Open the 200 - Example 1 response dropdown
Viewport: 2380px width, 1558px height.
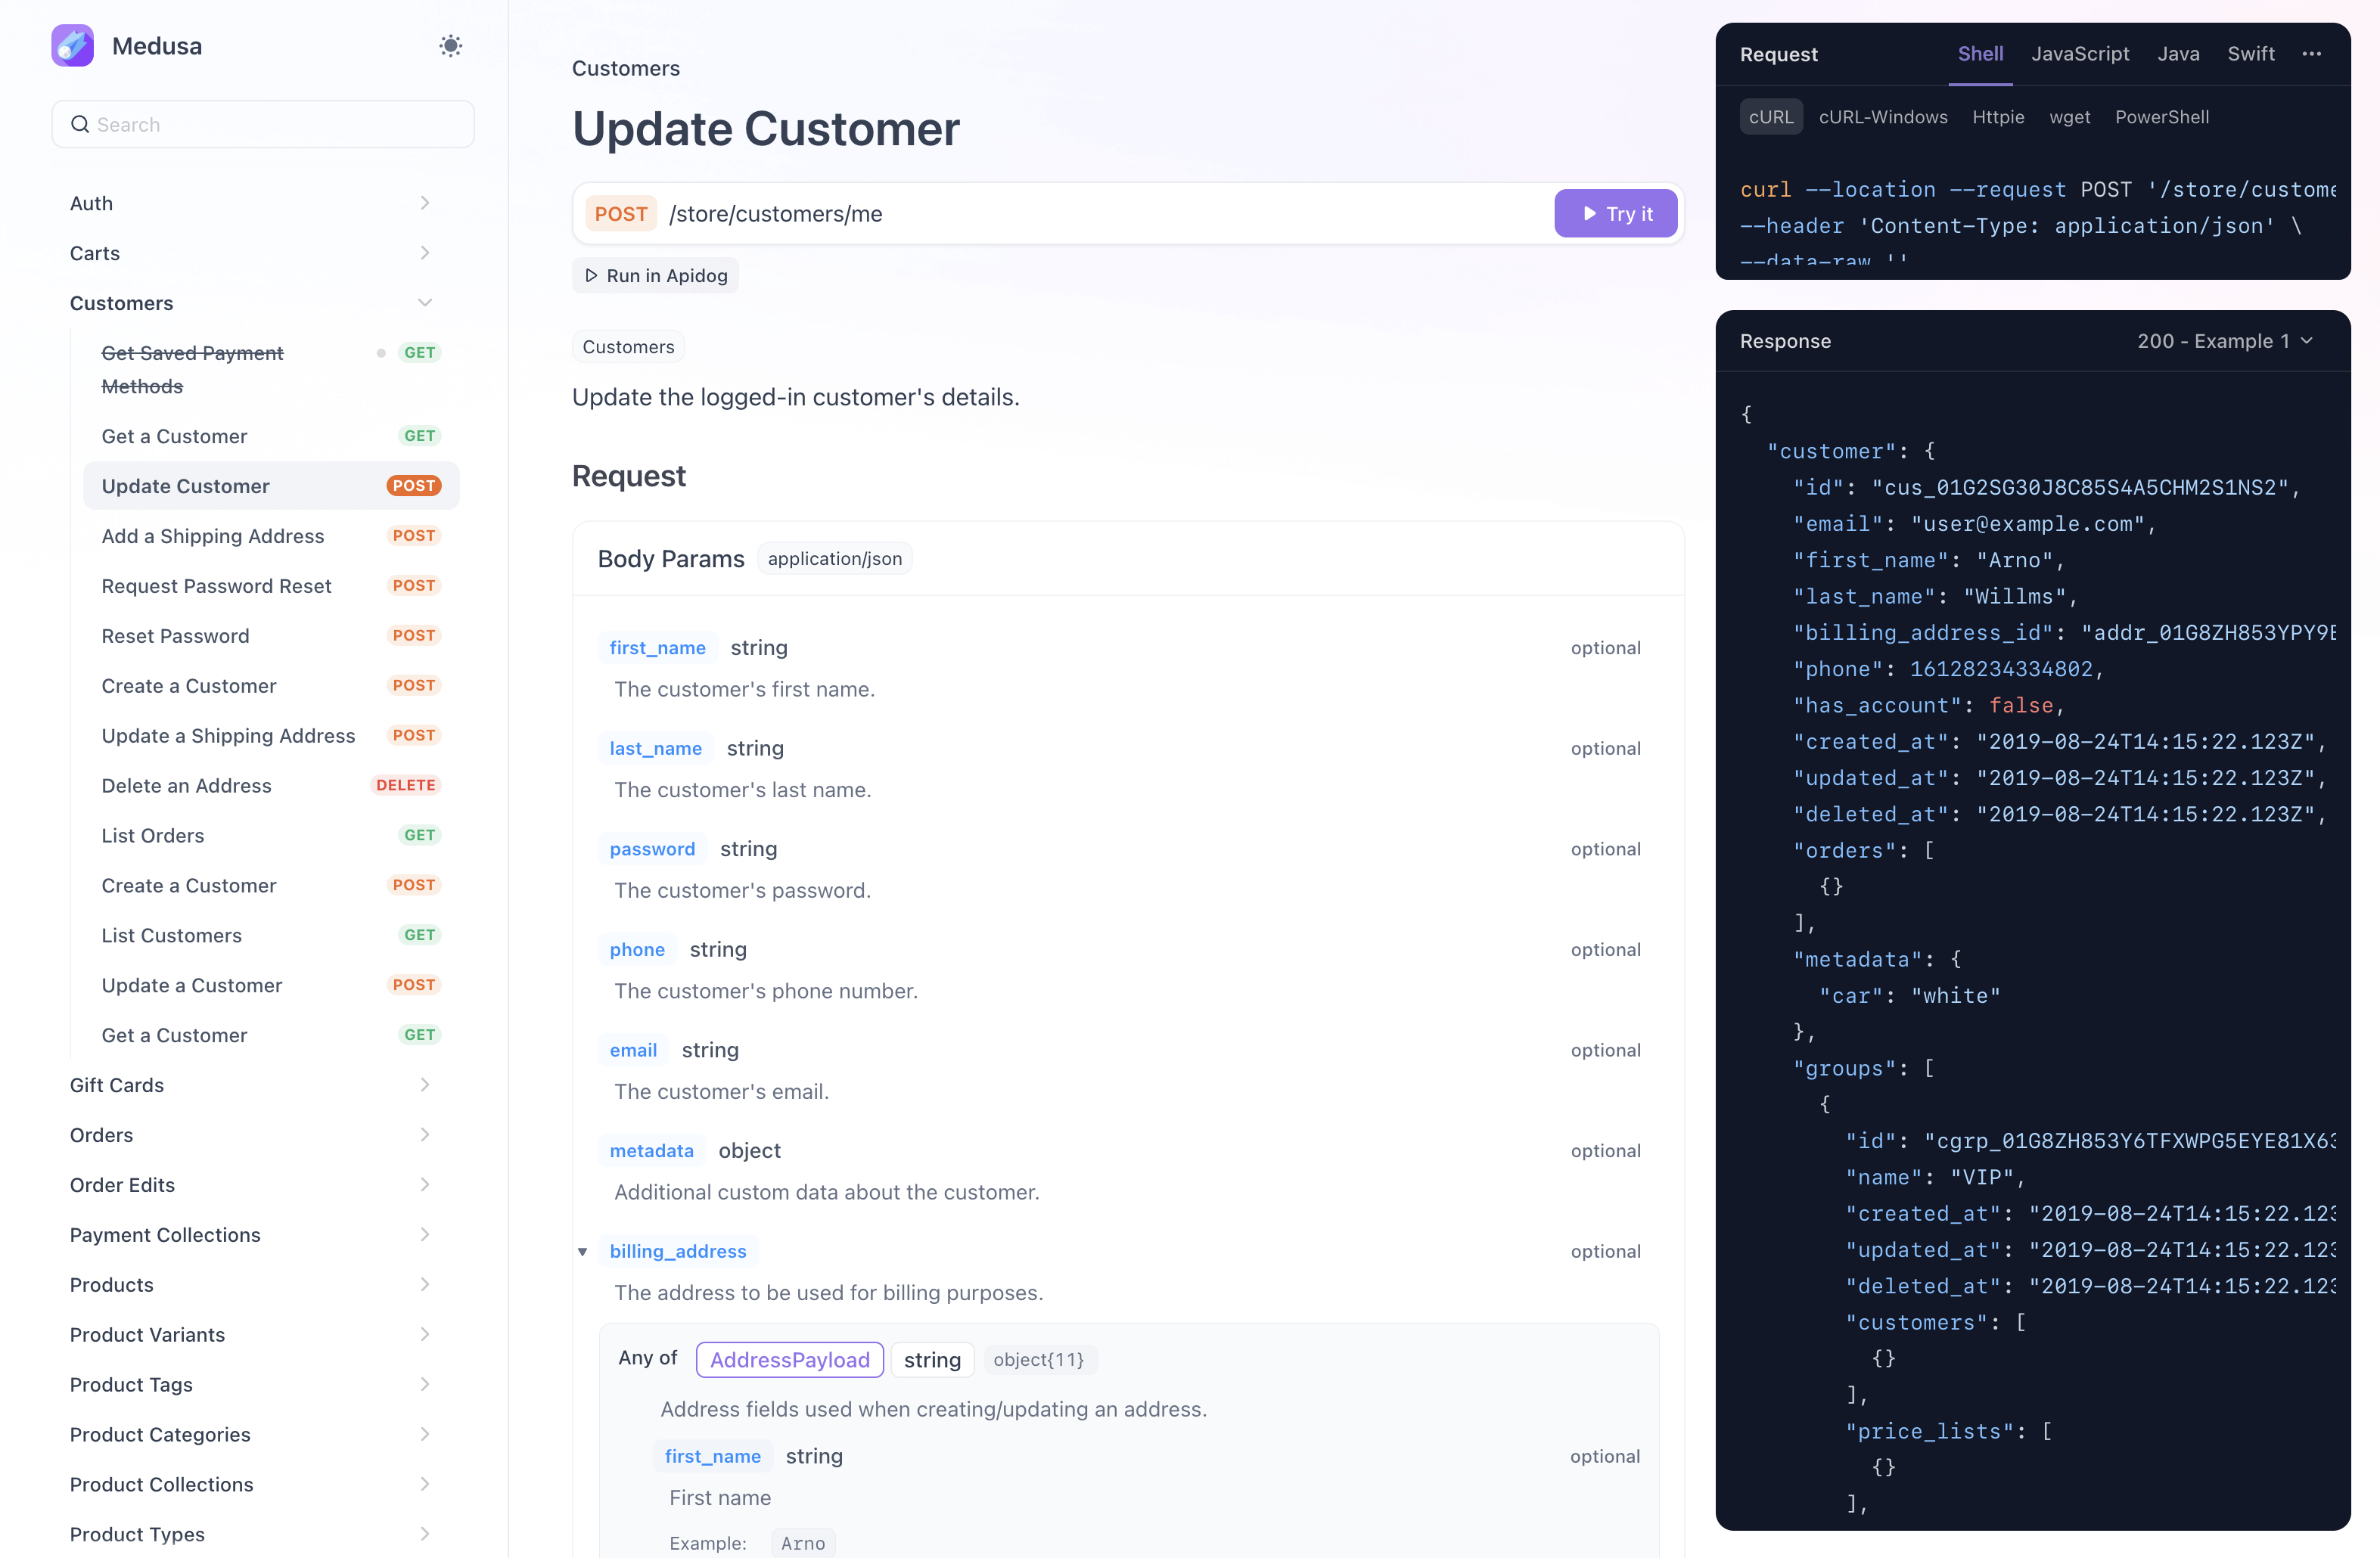point(2226,341)
